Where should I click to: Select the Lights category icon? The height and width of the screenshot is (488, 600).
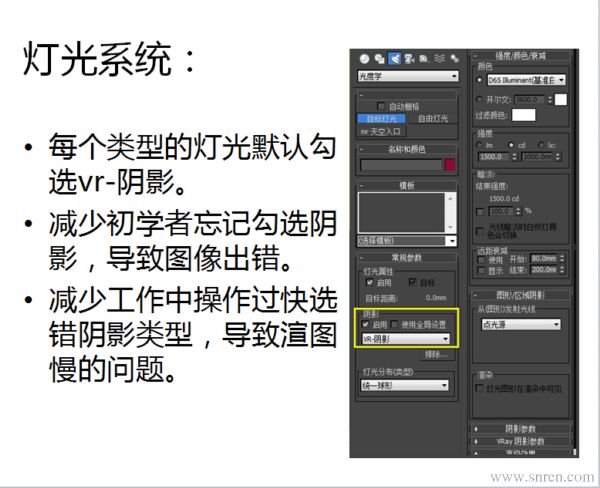(x=394, y=58)
